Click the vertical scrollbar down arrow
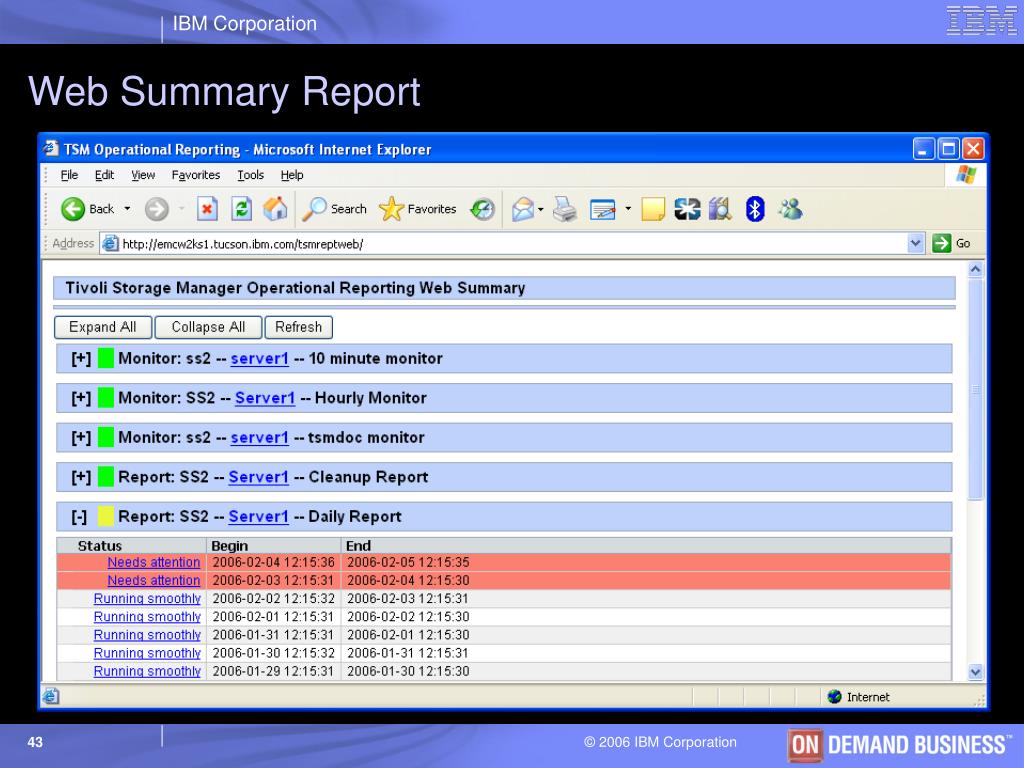1024x768 pixels. click(x=975, y=672)
